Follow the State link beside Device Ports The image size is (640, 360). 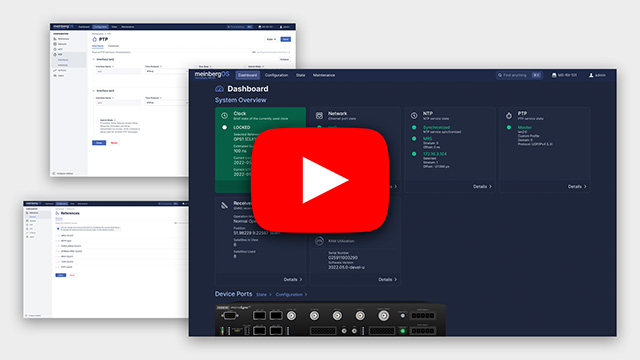click(x=263, y=295)
